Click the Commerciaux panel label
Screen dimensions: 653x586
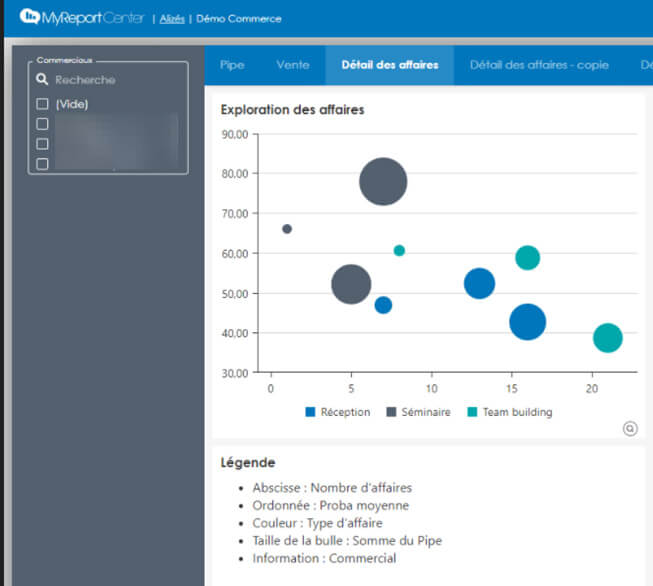coord(64,60)
